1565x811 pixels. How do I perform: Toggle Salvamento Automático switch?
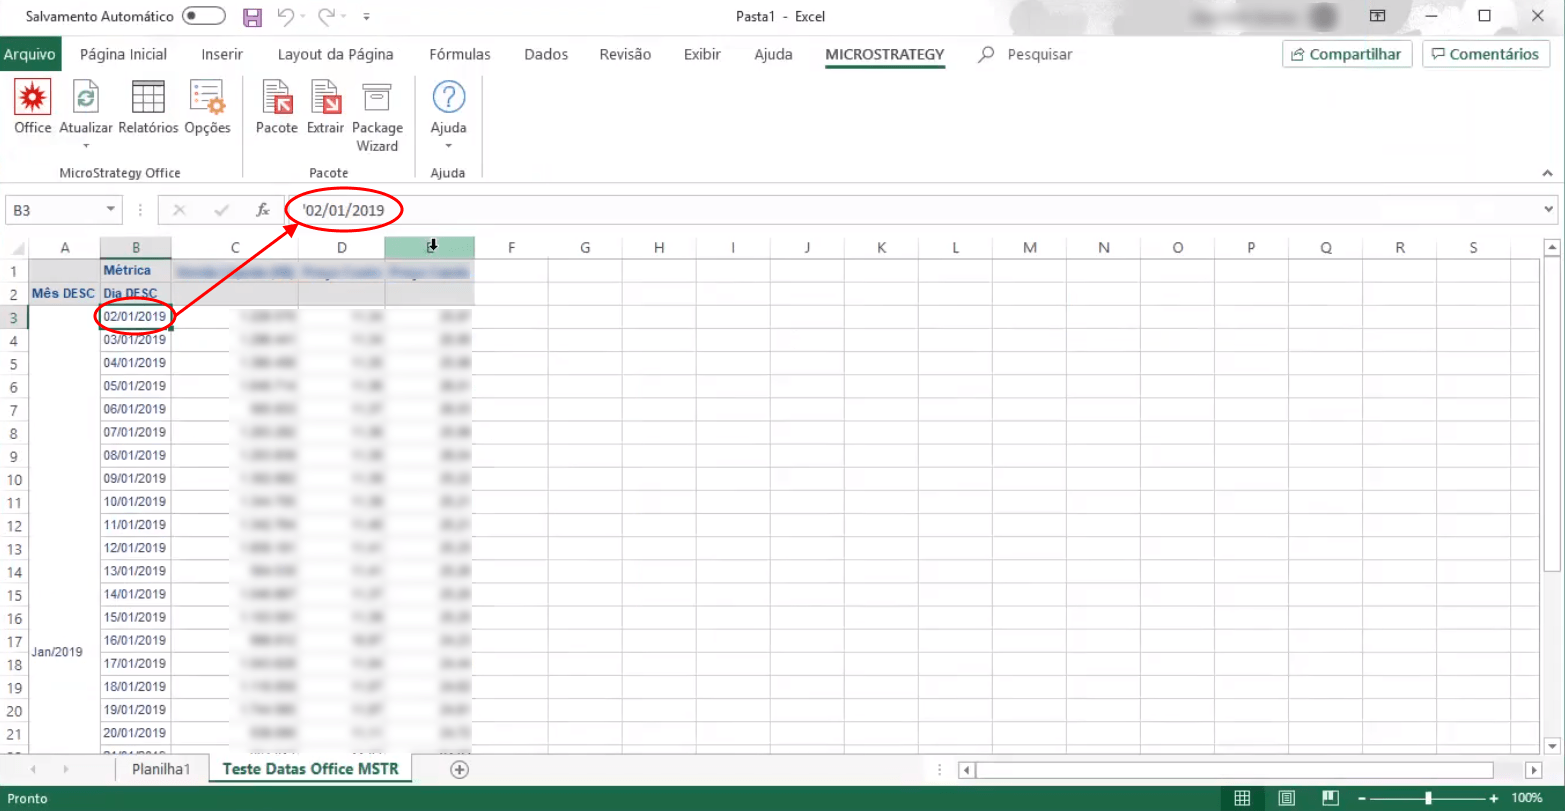[204, 17]
